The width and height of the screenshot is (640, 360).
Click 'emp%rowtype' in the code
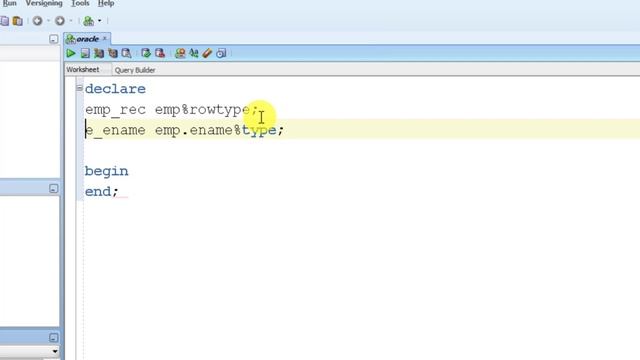point(202,110)
